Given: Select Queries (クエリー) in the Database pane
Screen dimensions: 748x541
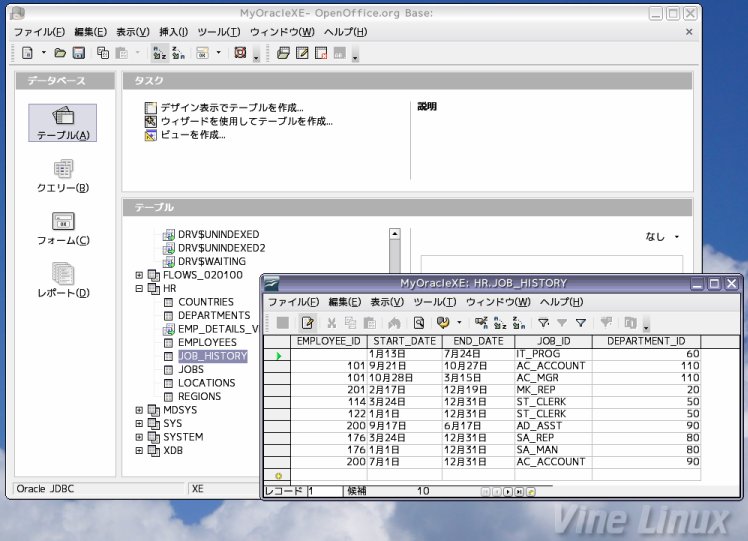Looking at the screenshot, I should click(x=63, y=176).
